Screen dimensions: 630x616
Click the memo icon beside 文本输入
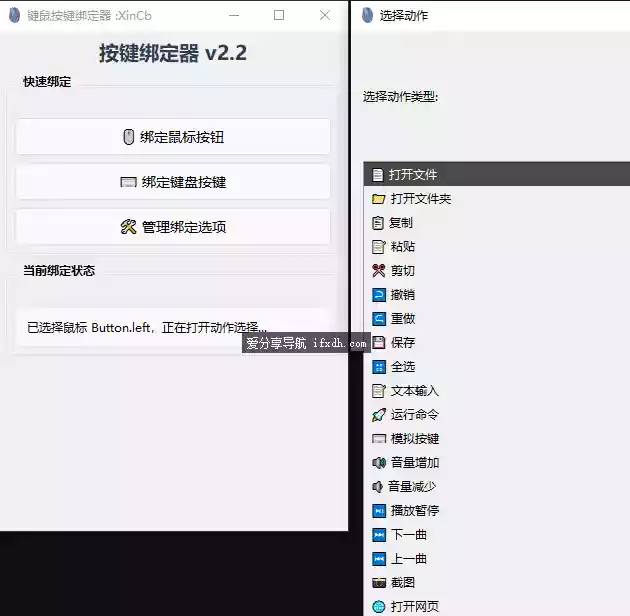coord(378,391)
